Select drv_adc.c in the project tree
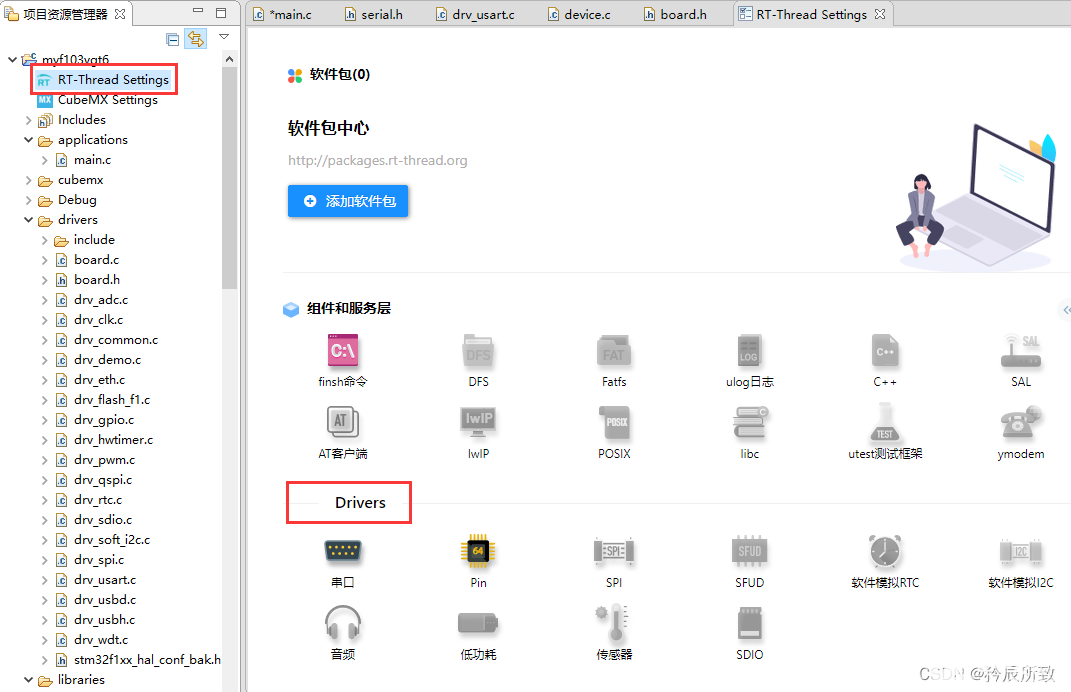Image resolution: width=1071 pixels, height=692 pixels. (101, 300)
